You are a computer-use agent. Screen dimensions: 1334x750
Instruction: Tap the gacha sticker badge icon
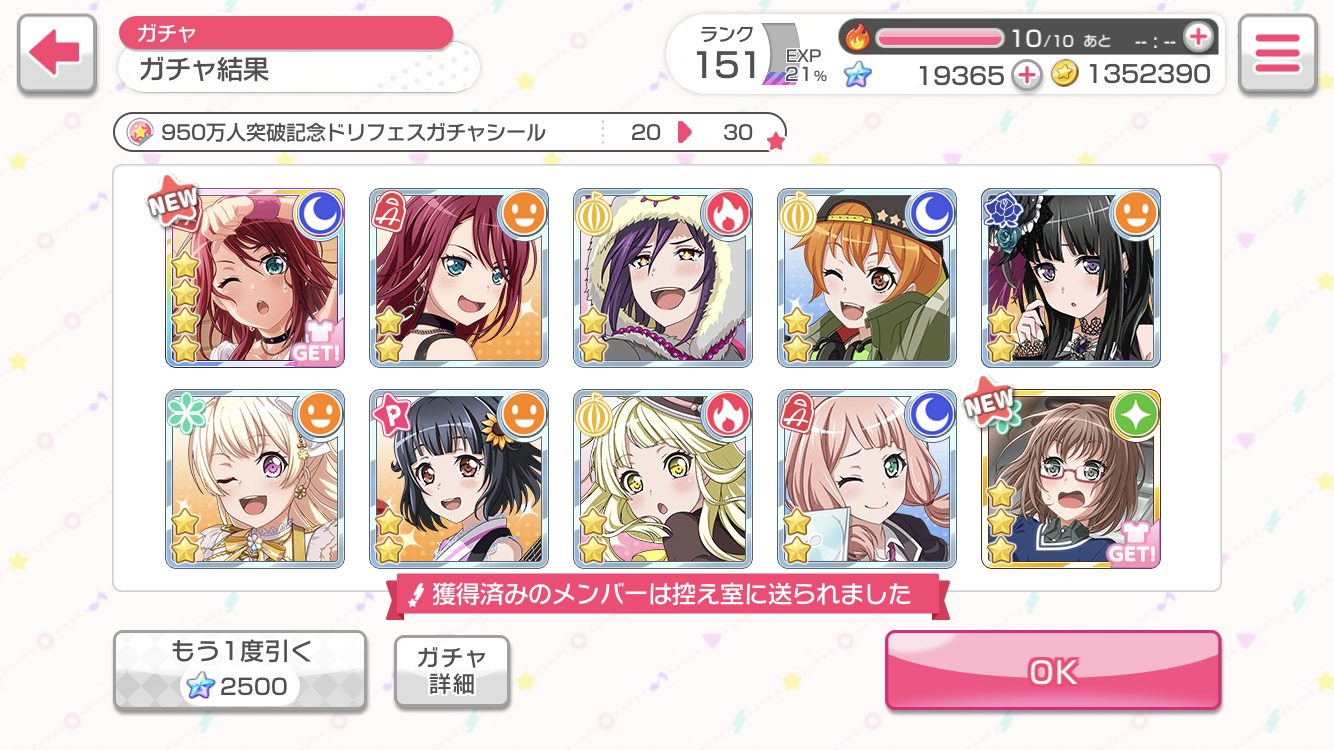(x=140, y=132)
